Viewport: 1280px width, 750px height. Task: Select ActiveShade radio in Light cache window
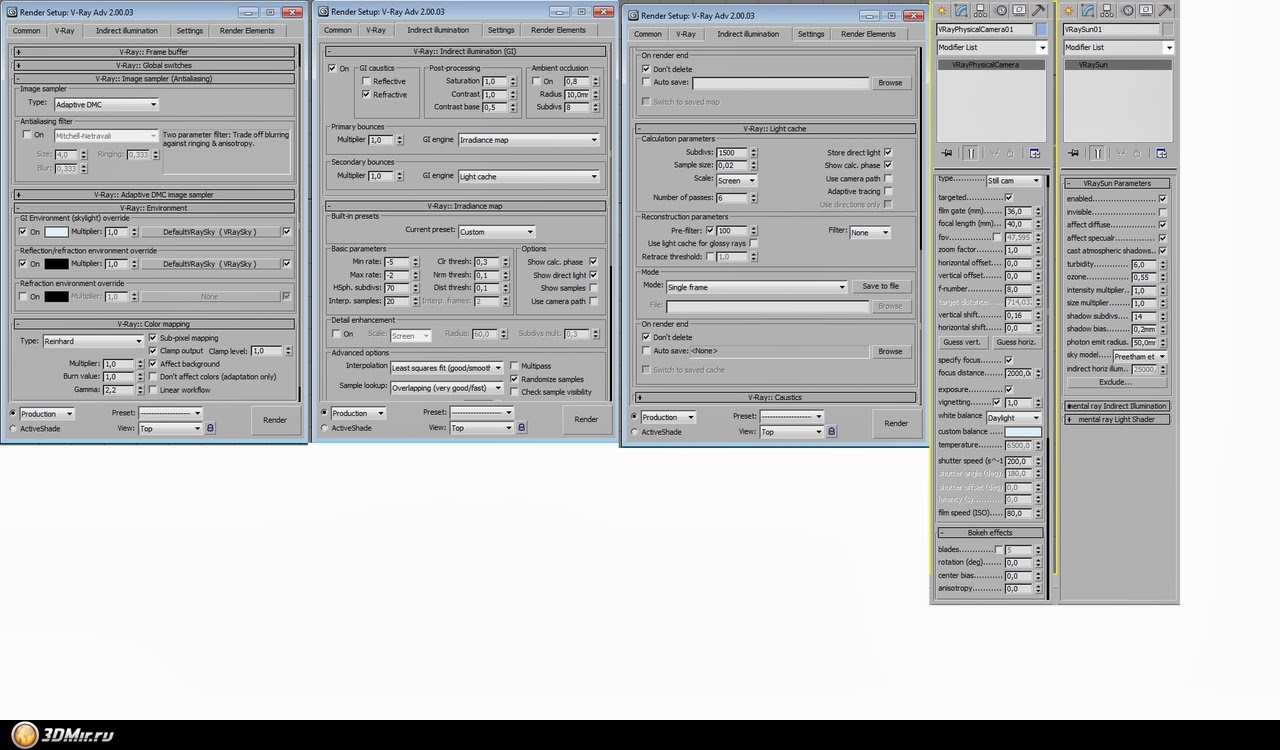click(634, 432)
